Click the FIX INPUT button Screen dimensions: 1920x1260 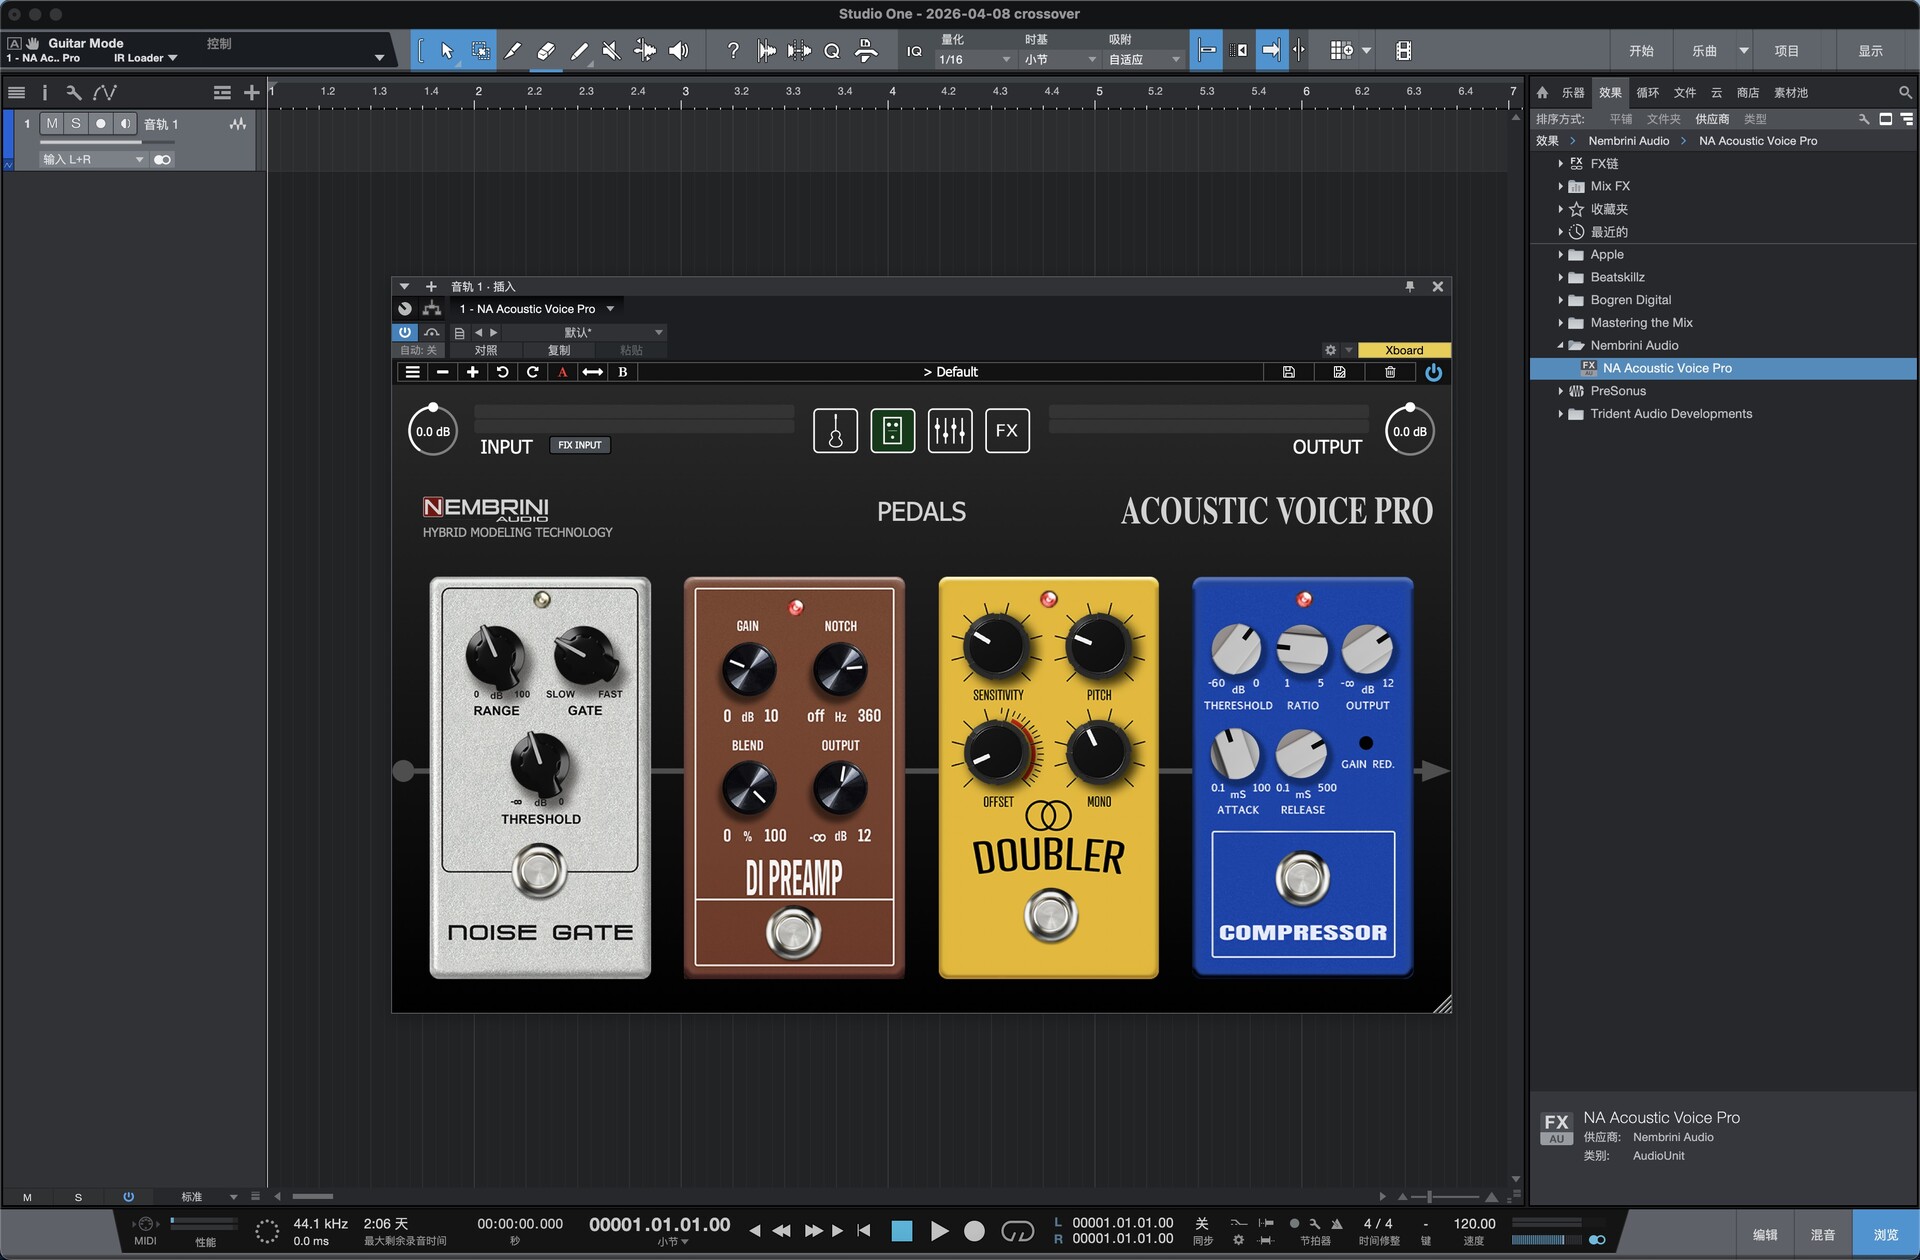(x=580, y=445)
